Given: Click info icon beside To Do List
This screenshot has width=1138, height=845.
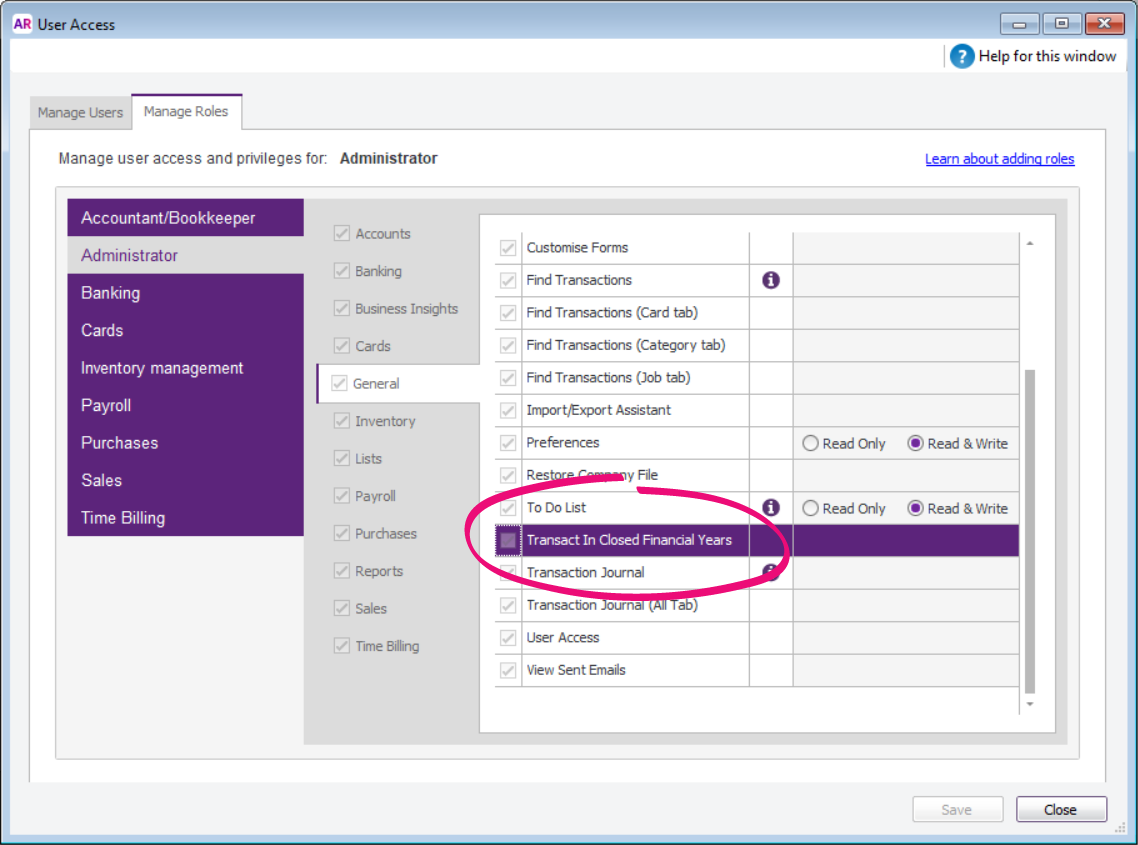Looking at the screenshot, I should (x=770, y=508).
